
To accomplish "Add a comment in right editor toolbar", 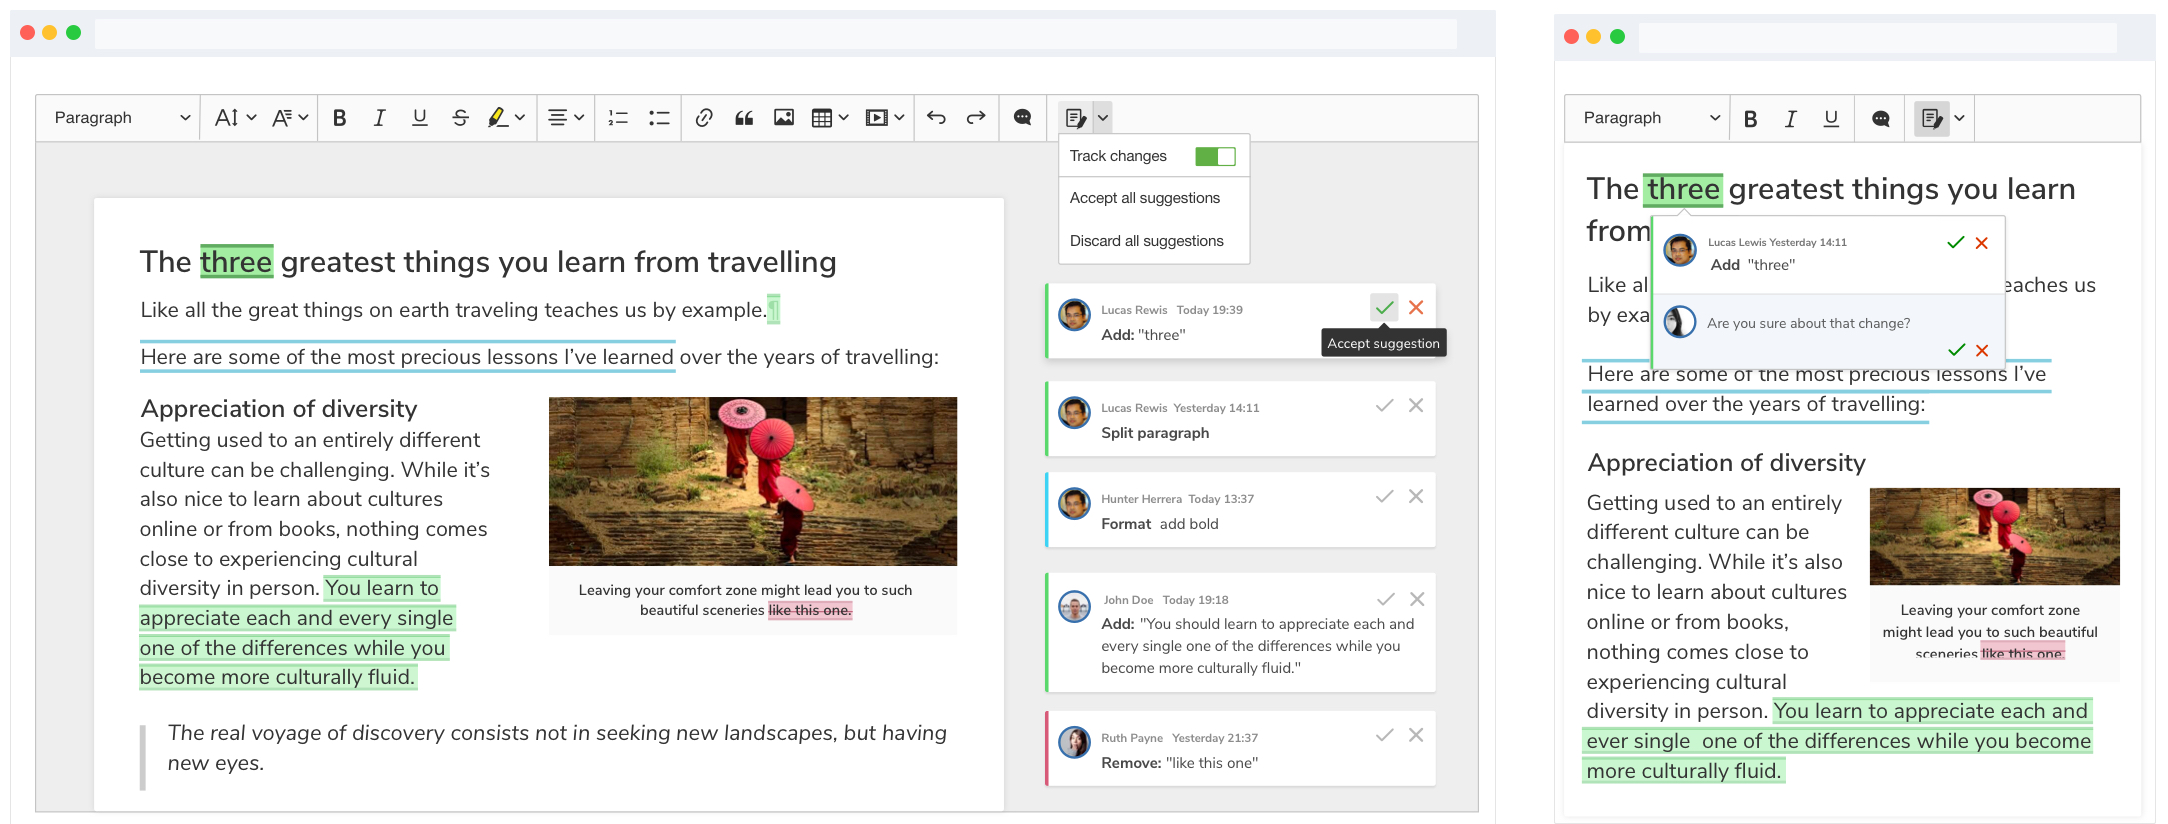I will (x=1881, y=118).
